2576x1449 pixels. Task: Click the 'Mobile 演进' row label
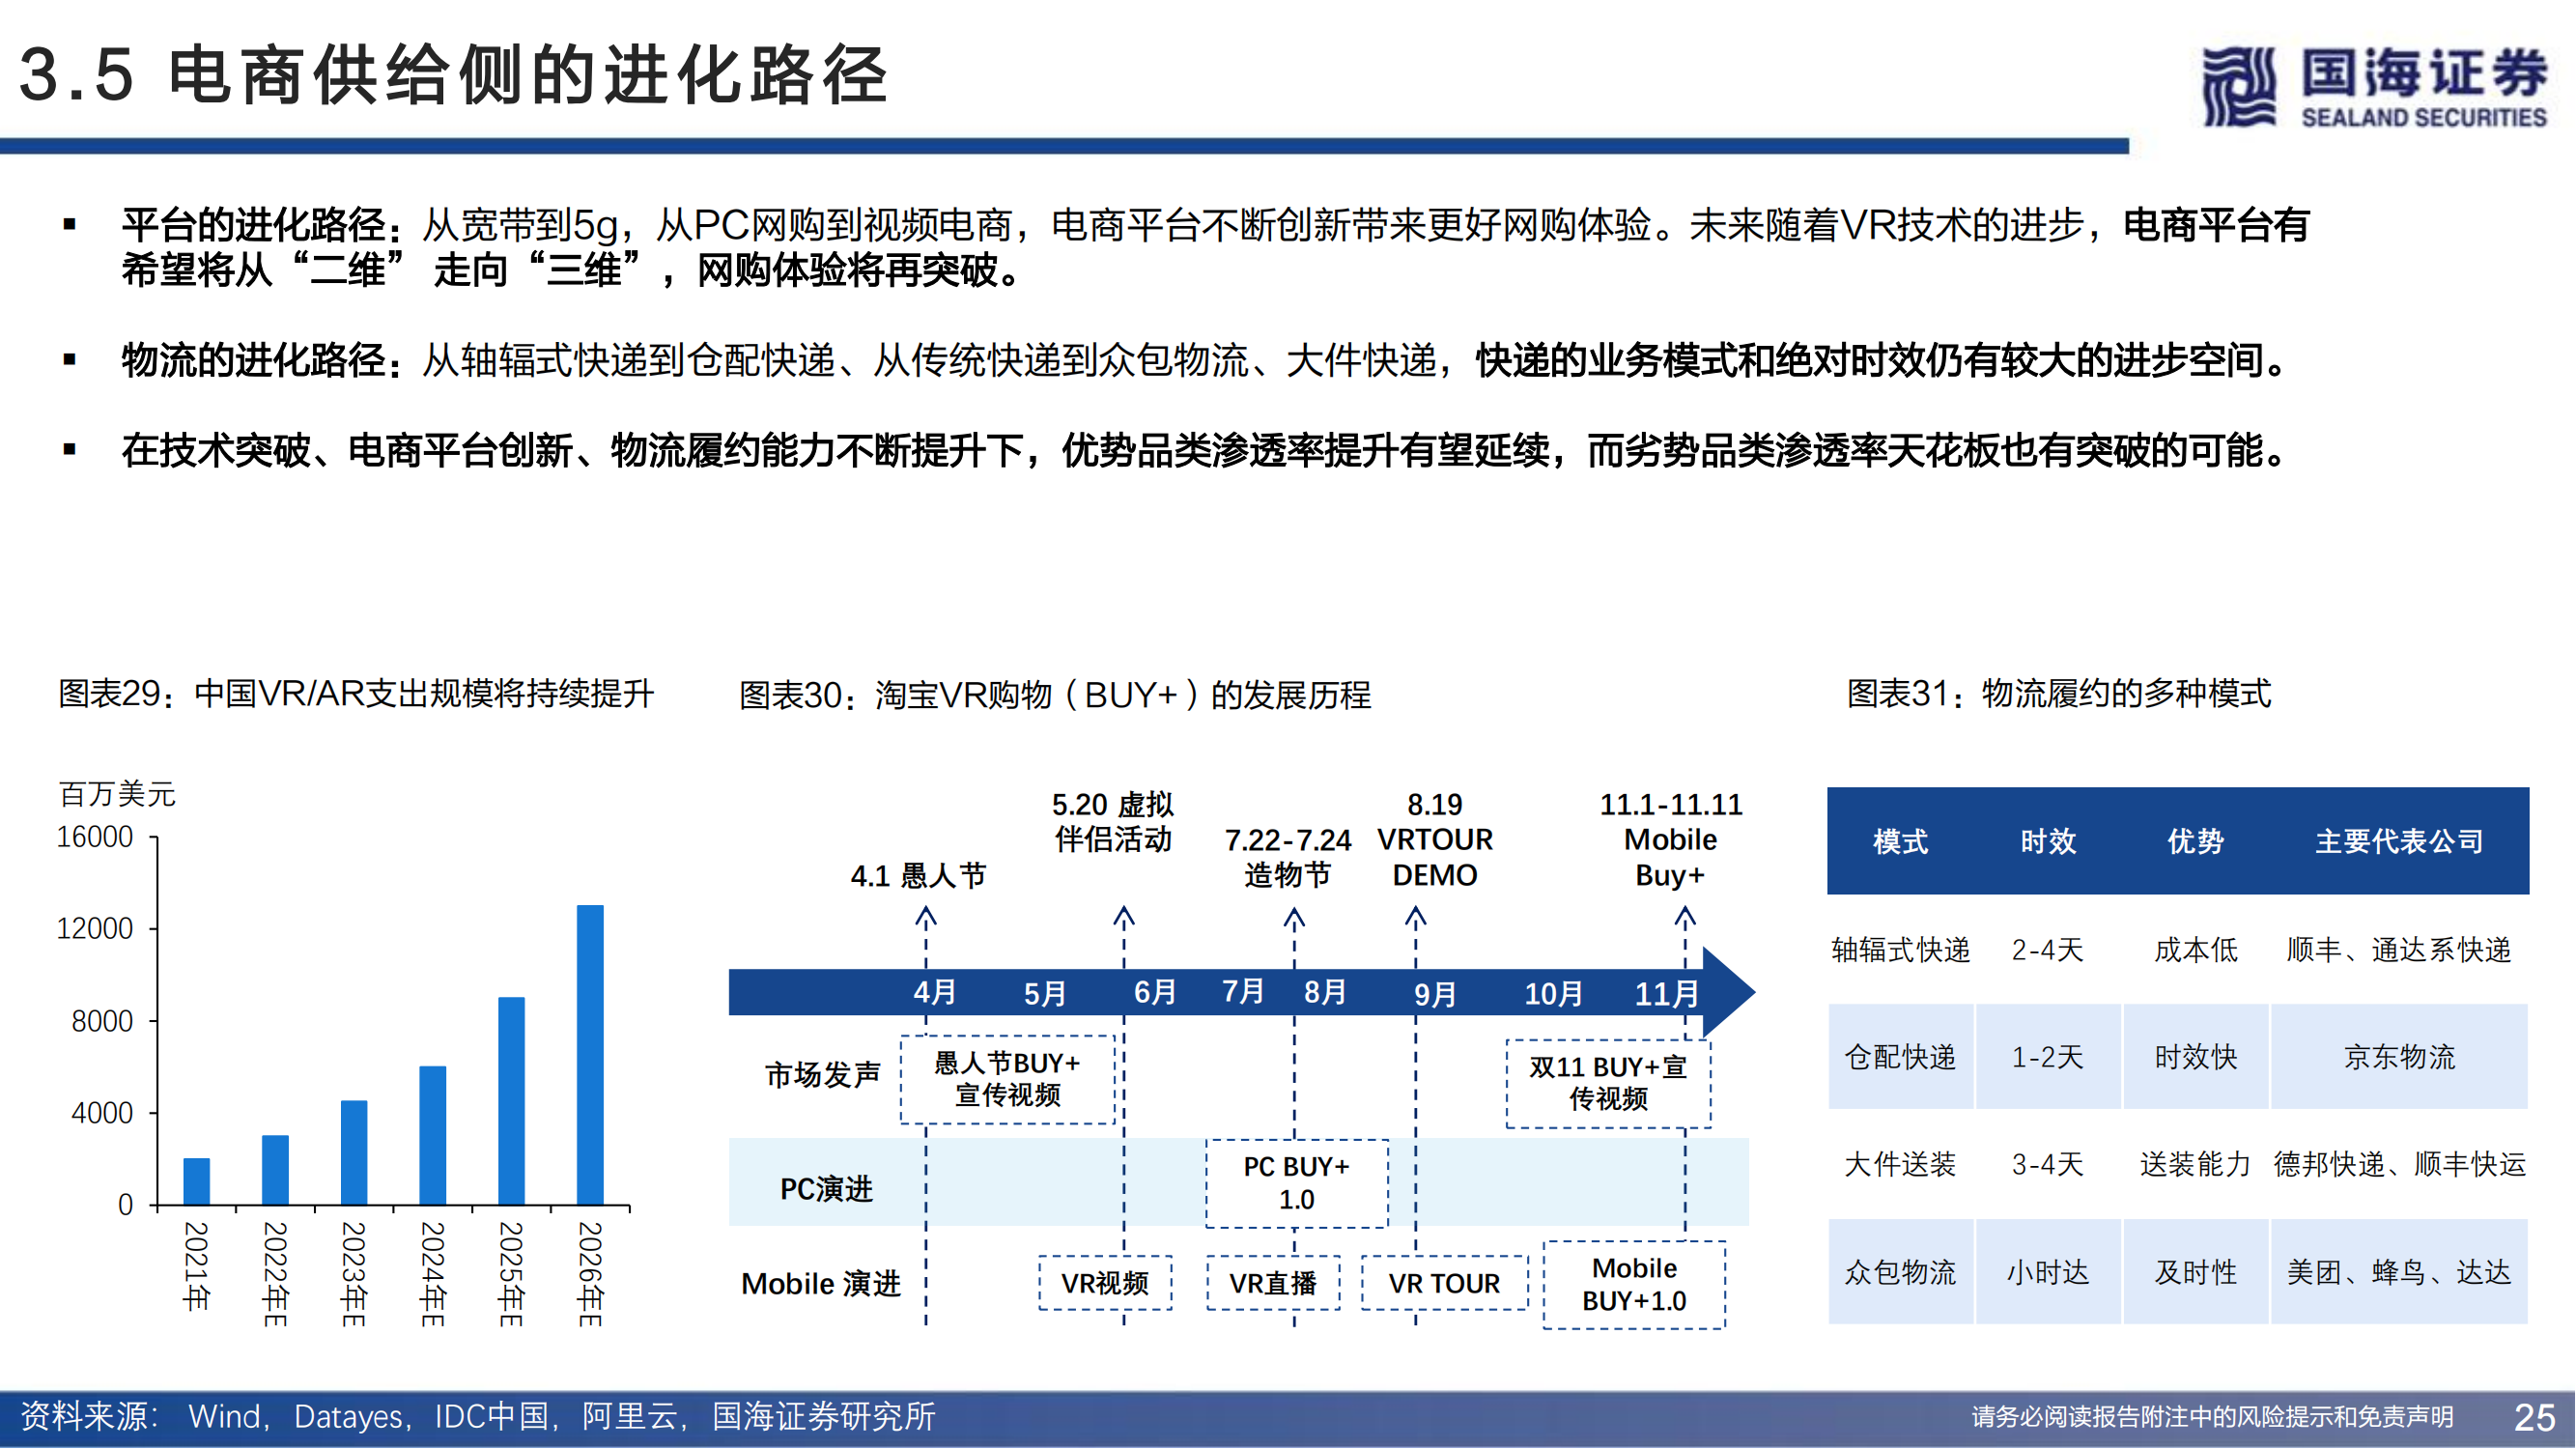point(821,1285)
